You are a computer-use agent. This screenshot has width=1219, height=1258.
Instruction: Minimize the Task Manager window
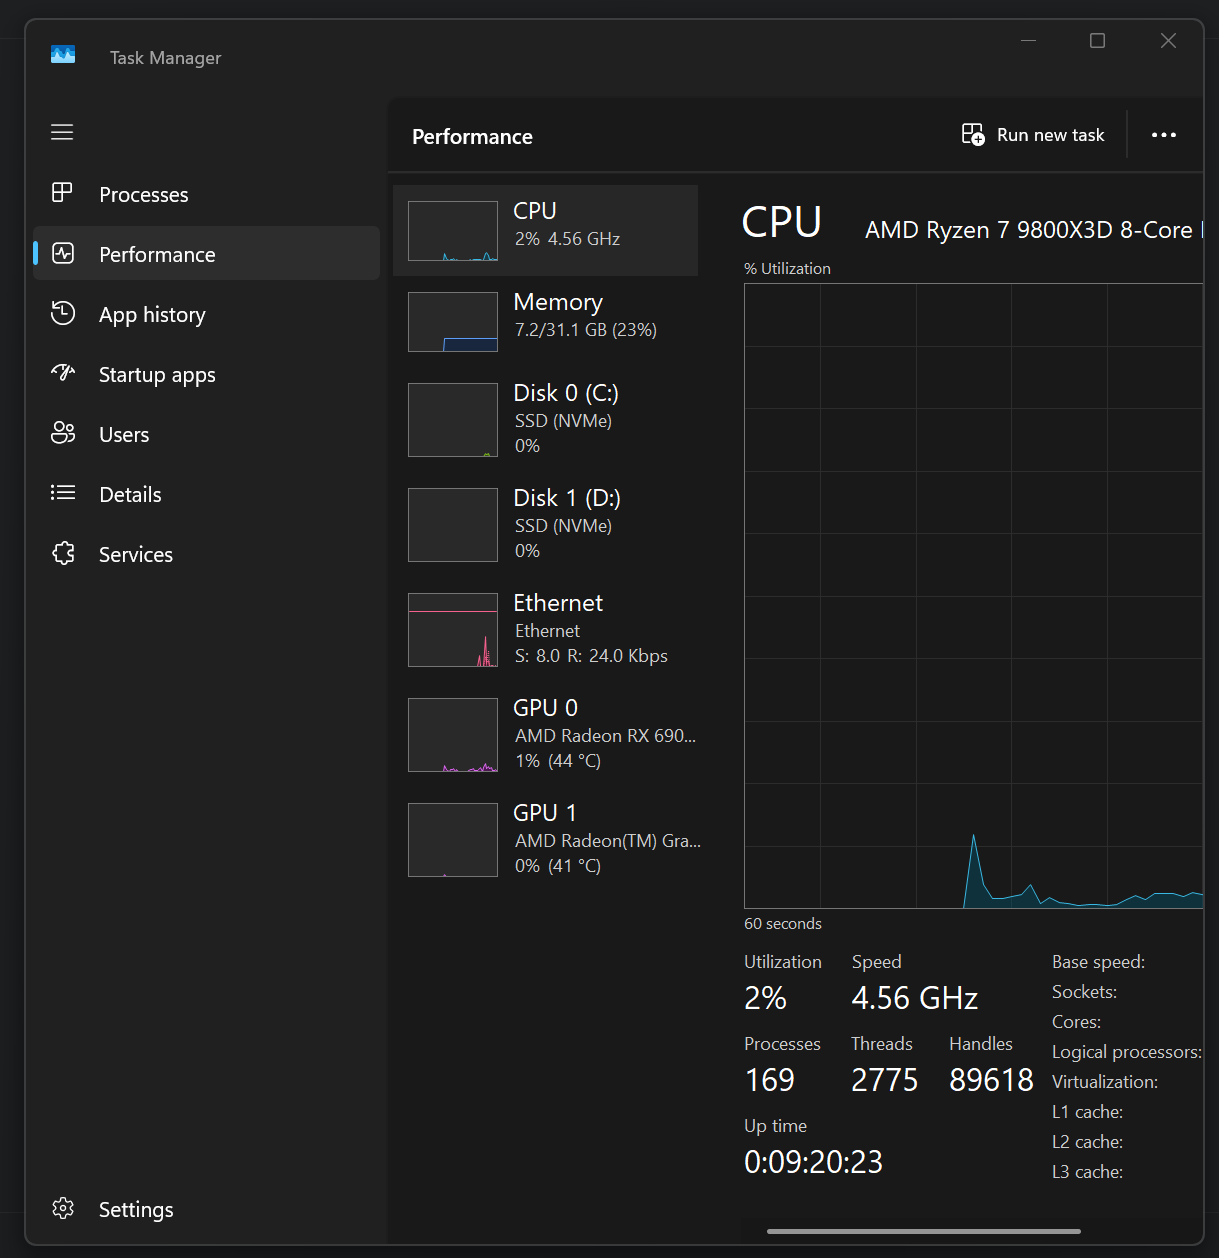point(1028,40)
